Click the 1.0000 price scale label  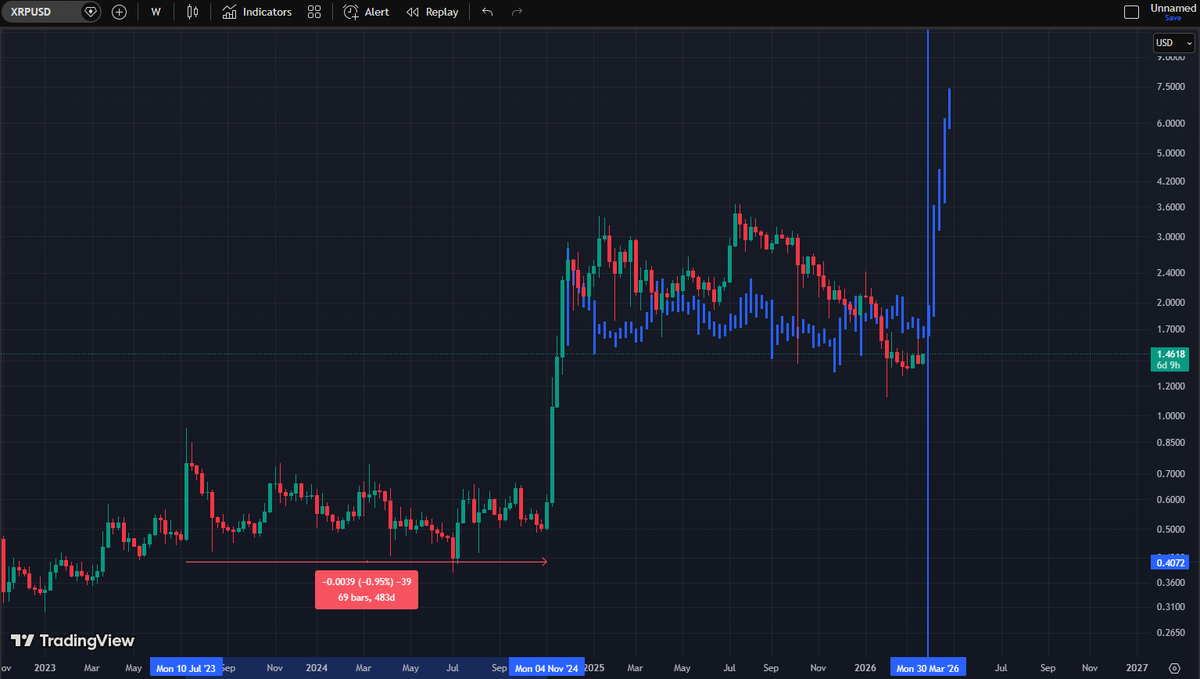[1171, 415]
